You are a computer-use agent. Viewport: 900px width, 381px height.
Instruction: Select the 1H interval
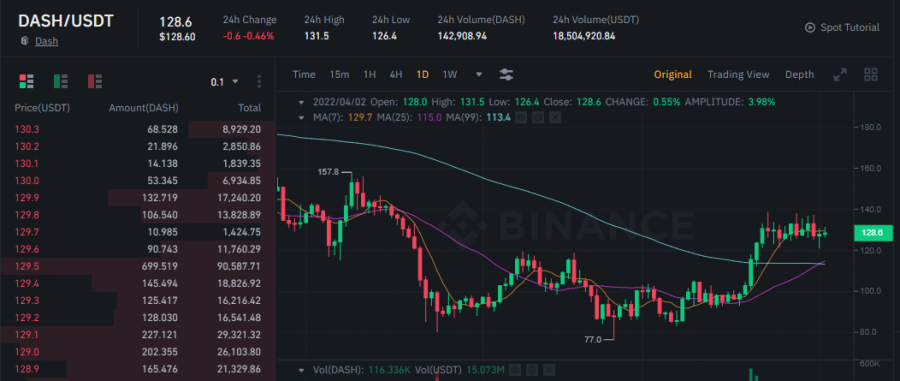(370, 75)
